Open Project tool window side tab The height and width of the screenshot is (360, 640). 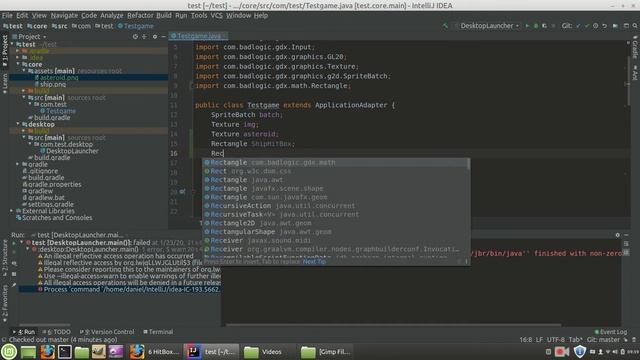pyautogui.click(x=4, y=51)
